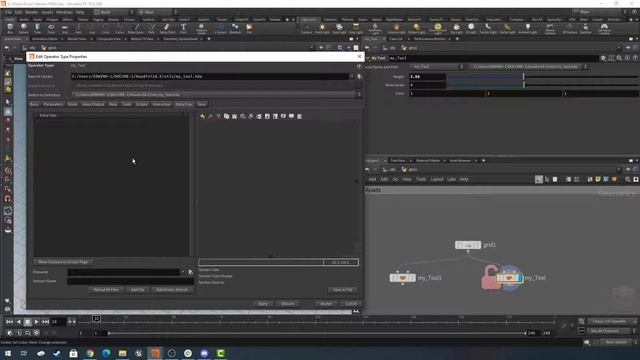Select the Metaball shelf tool
The width and height of the screenshot is (640, 360).
pyautogui.click(x=235, y=28)
